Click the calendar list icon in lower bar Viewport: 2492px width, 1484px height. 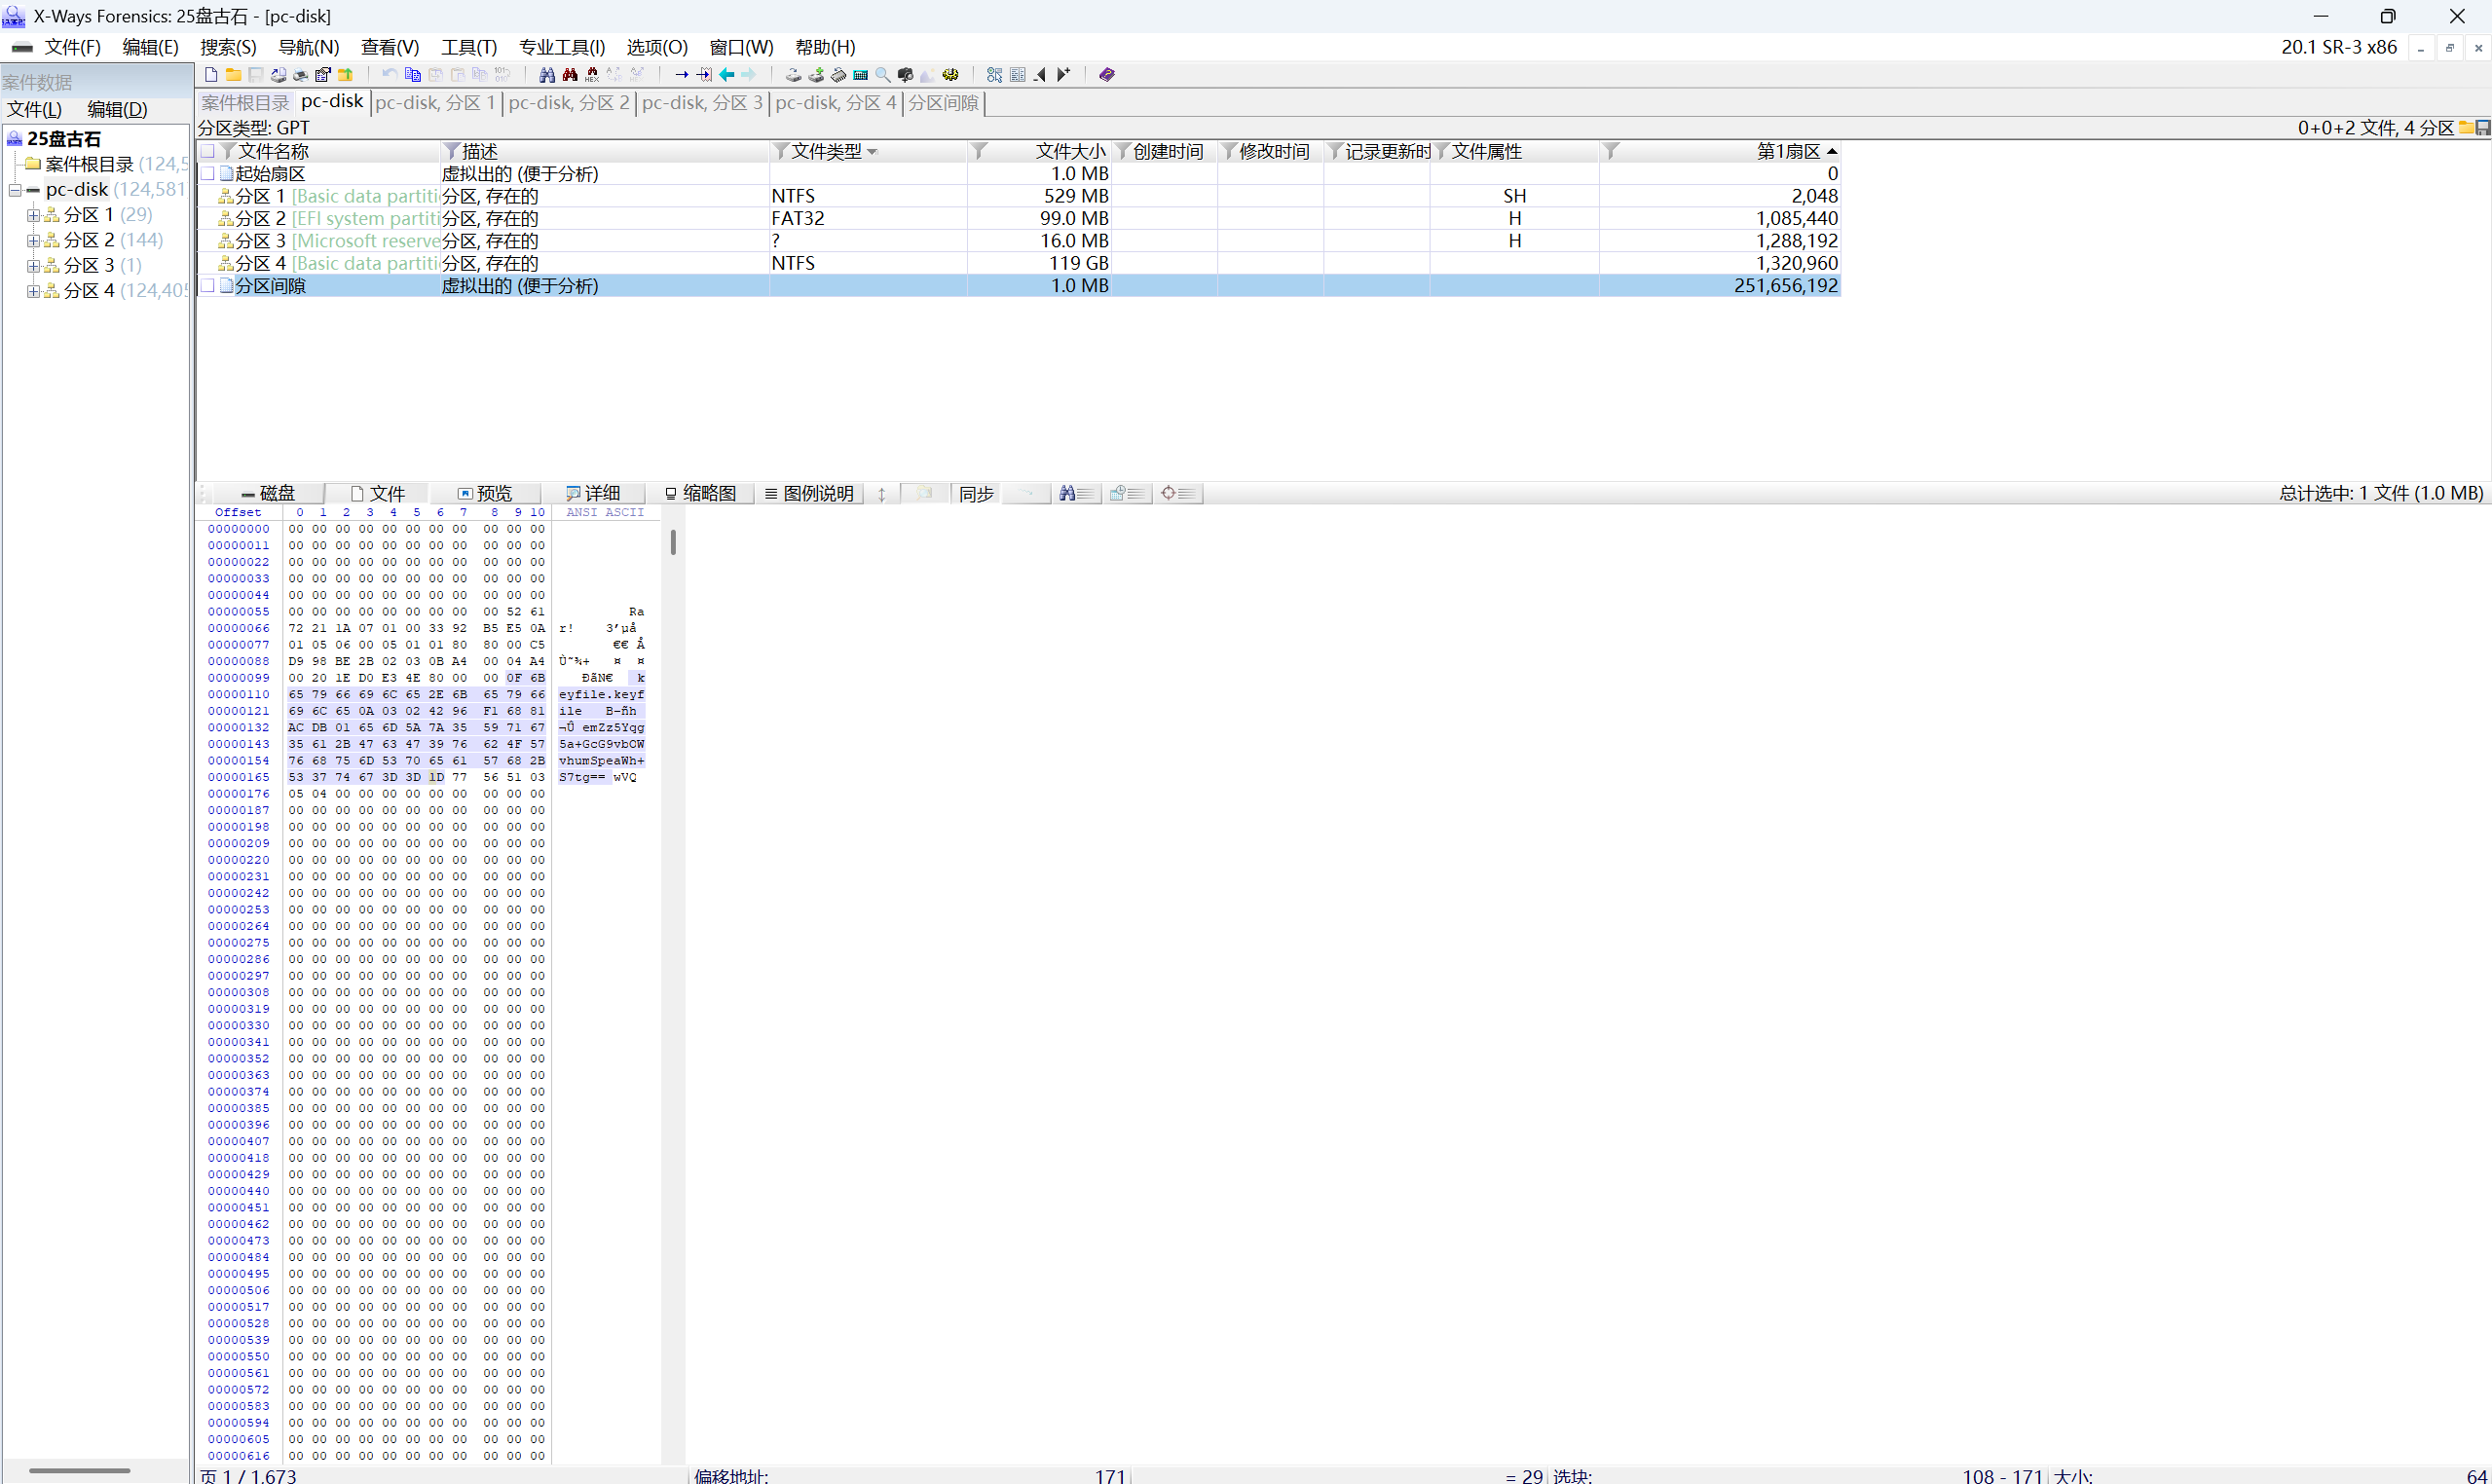click(1127, 493)
